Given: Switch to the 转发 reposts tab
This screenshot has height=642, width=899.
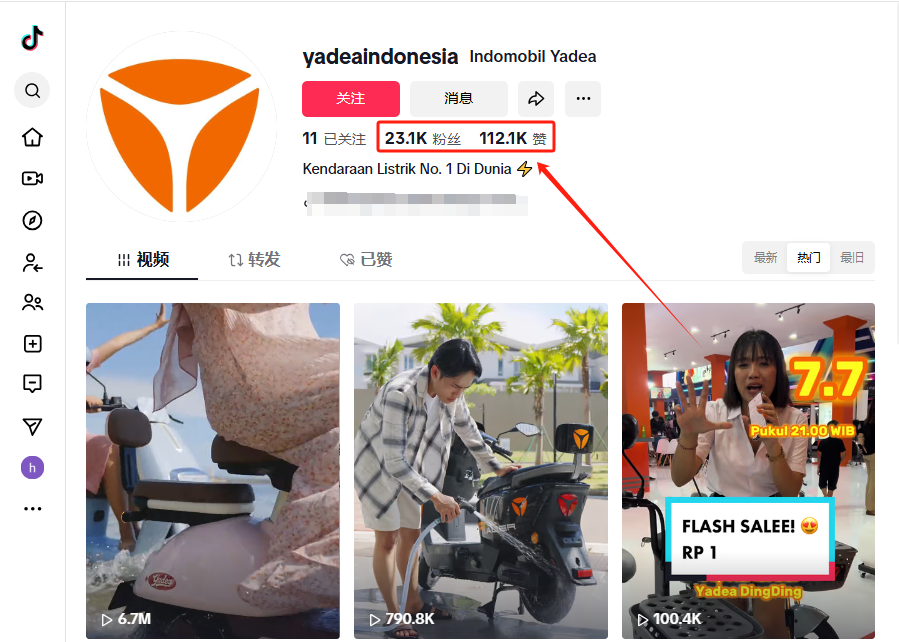Looking at the screenshot, I should click(254, 260).
